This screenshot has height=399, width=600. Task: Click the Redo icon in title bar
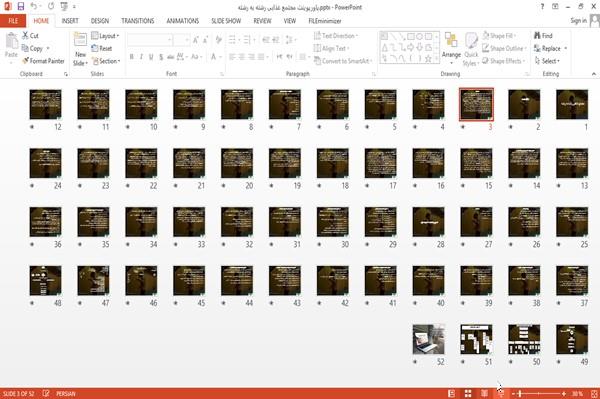51,7
